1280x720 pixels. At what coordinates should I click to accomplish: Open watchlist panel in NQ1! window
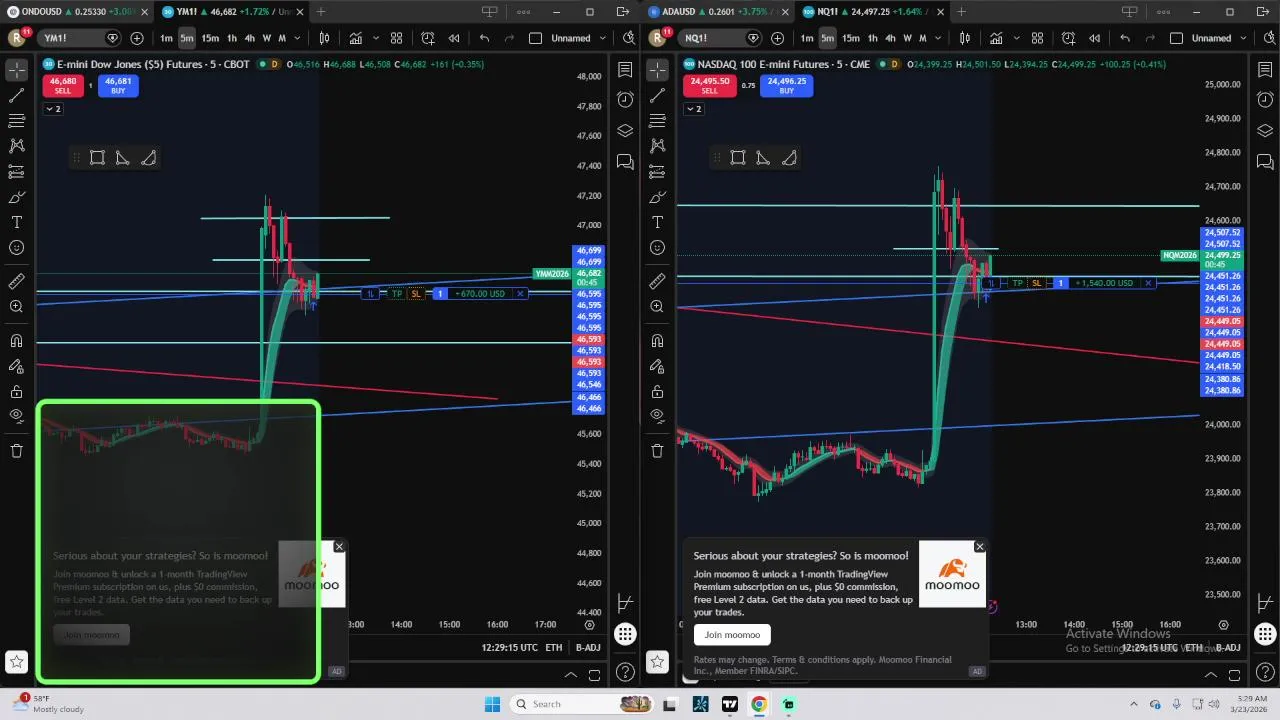tap(1265, 70)
